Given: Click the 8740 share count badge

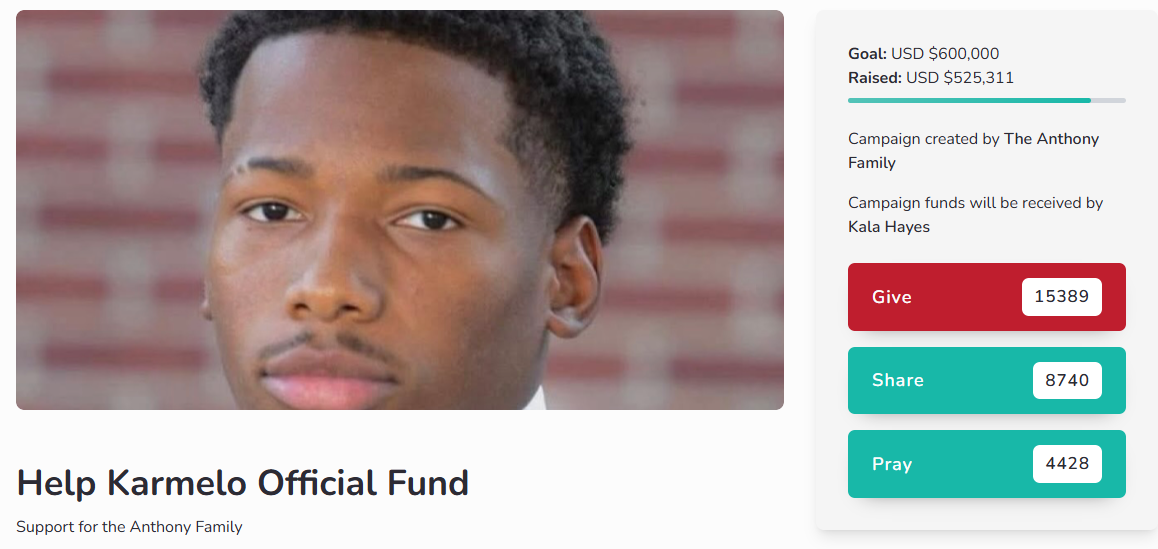Looking at the screenshot, I should point(1067,381).
